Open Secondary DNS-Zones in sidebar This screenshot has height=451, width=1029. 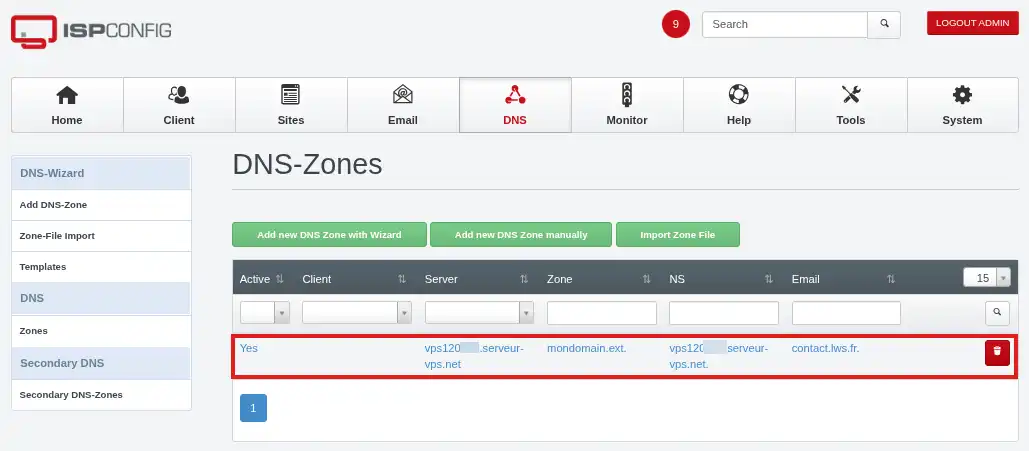102,395
